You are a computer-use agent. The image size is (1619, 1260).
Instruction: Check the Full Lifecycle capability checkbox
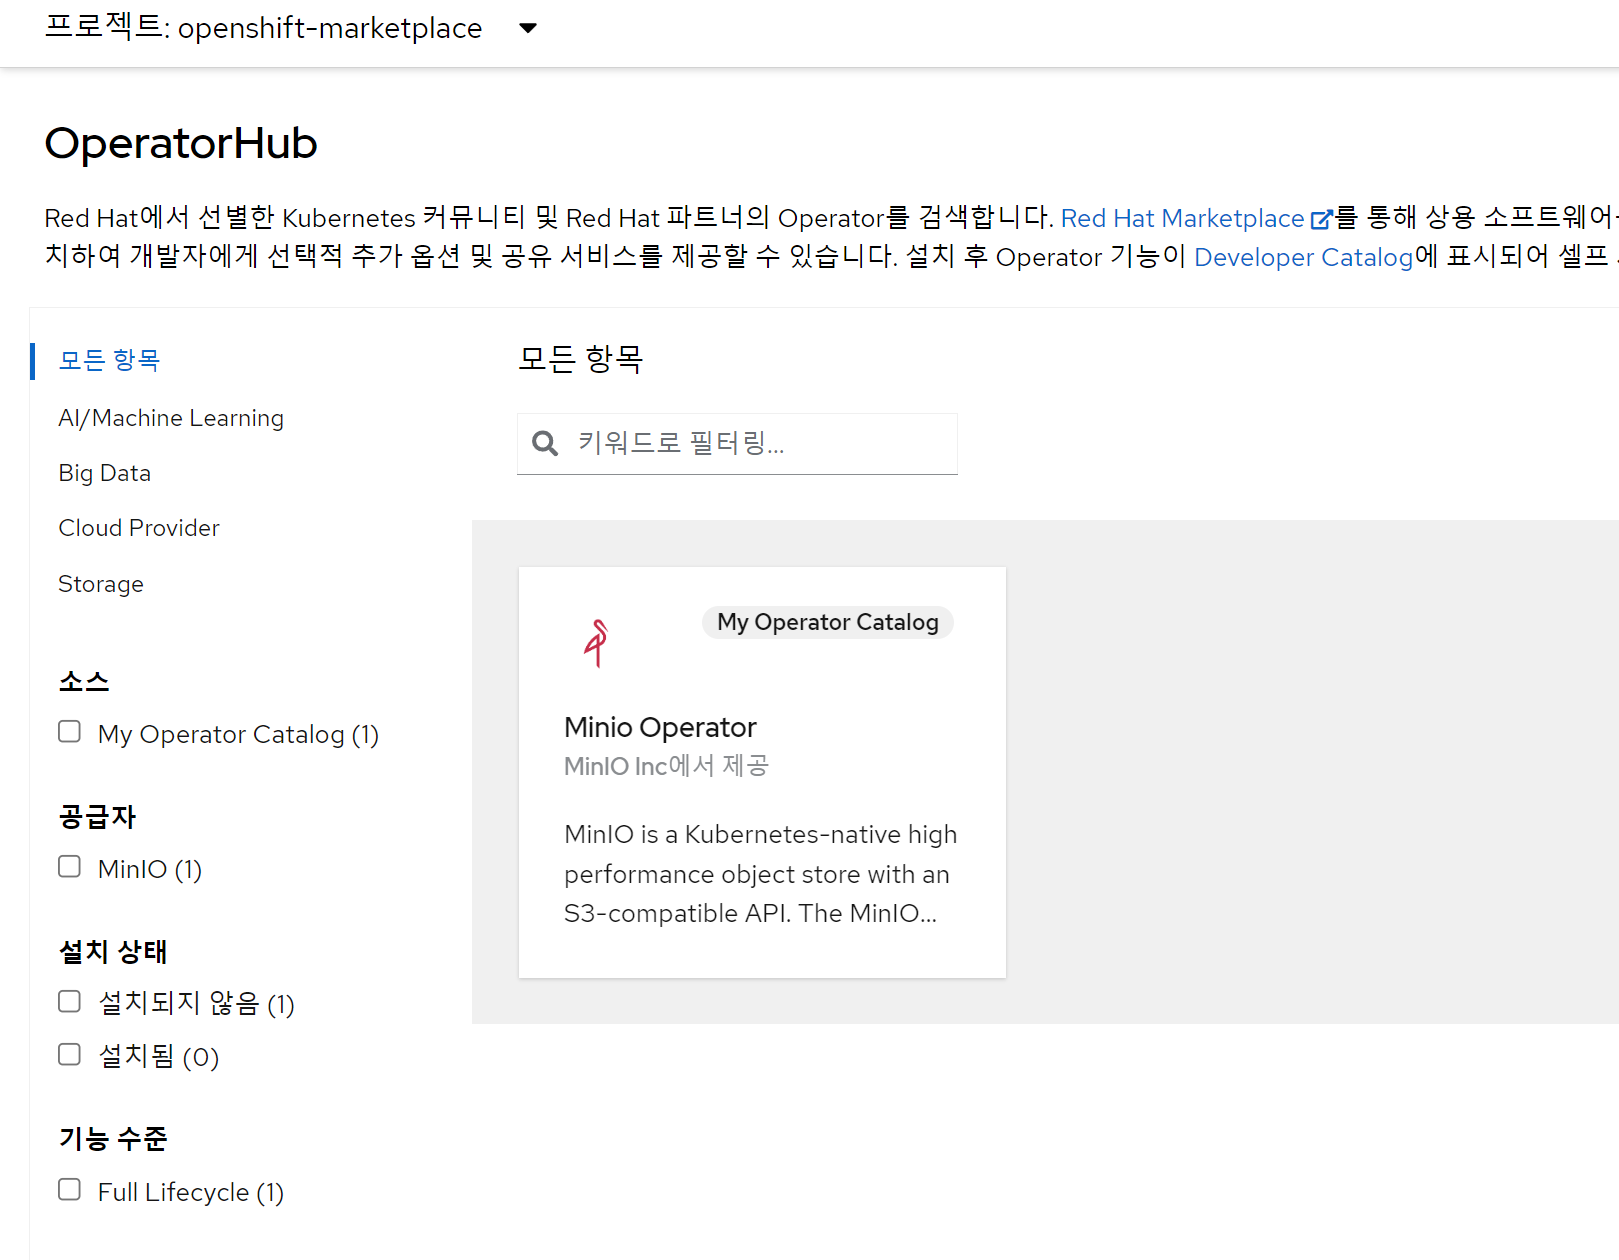point(69,1190)
